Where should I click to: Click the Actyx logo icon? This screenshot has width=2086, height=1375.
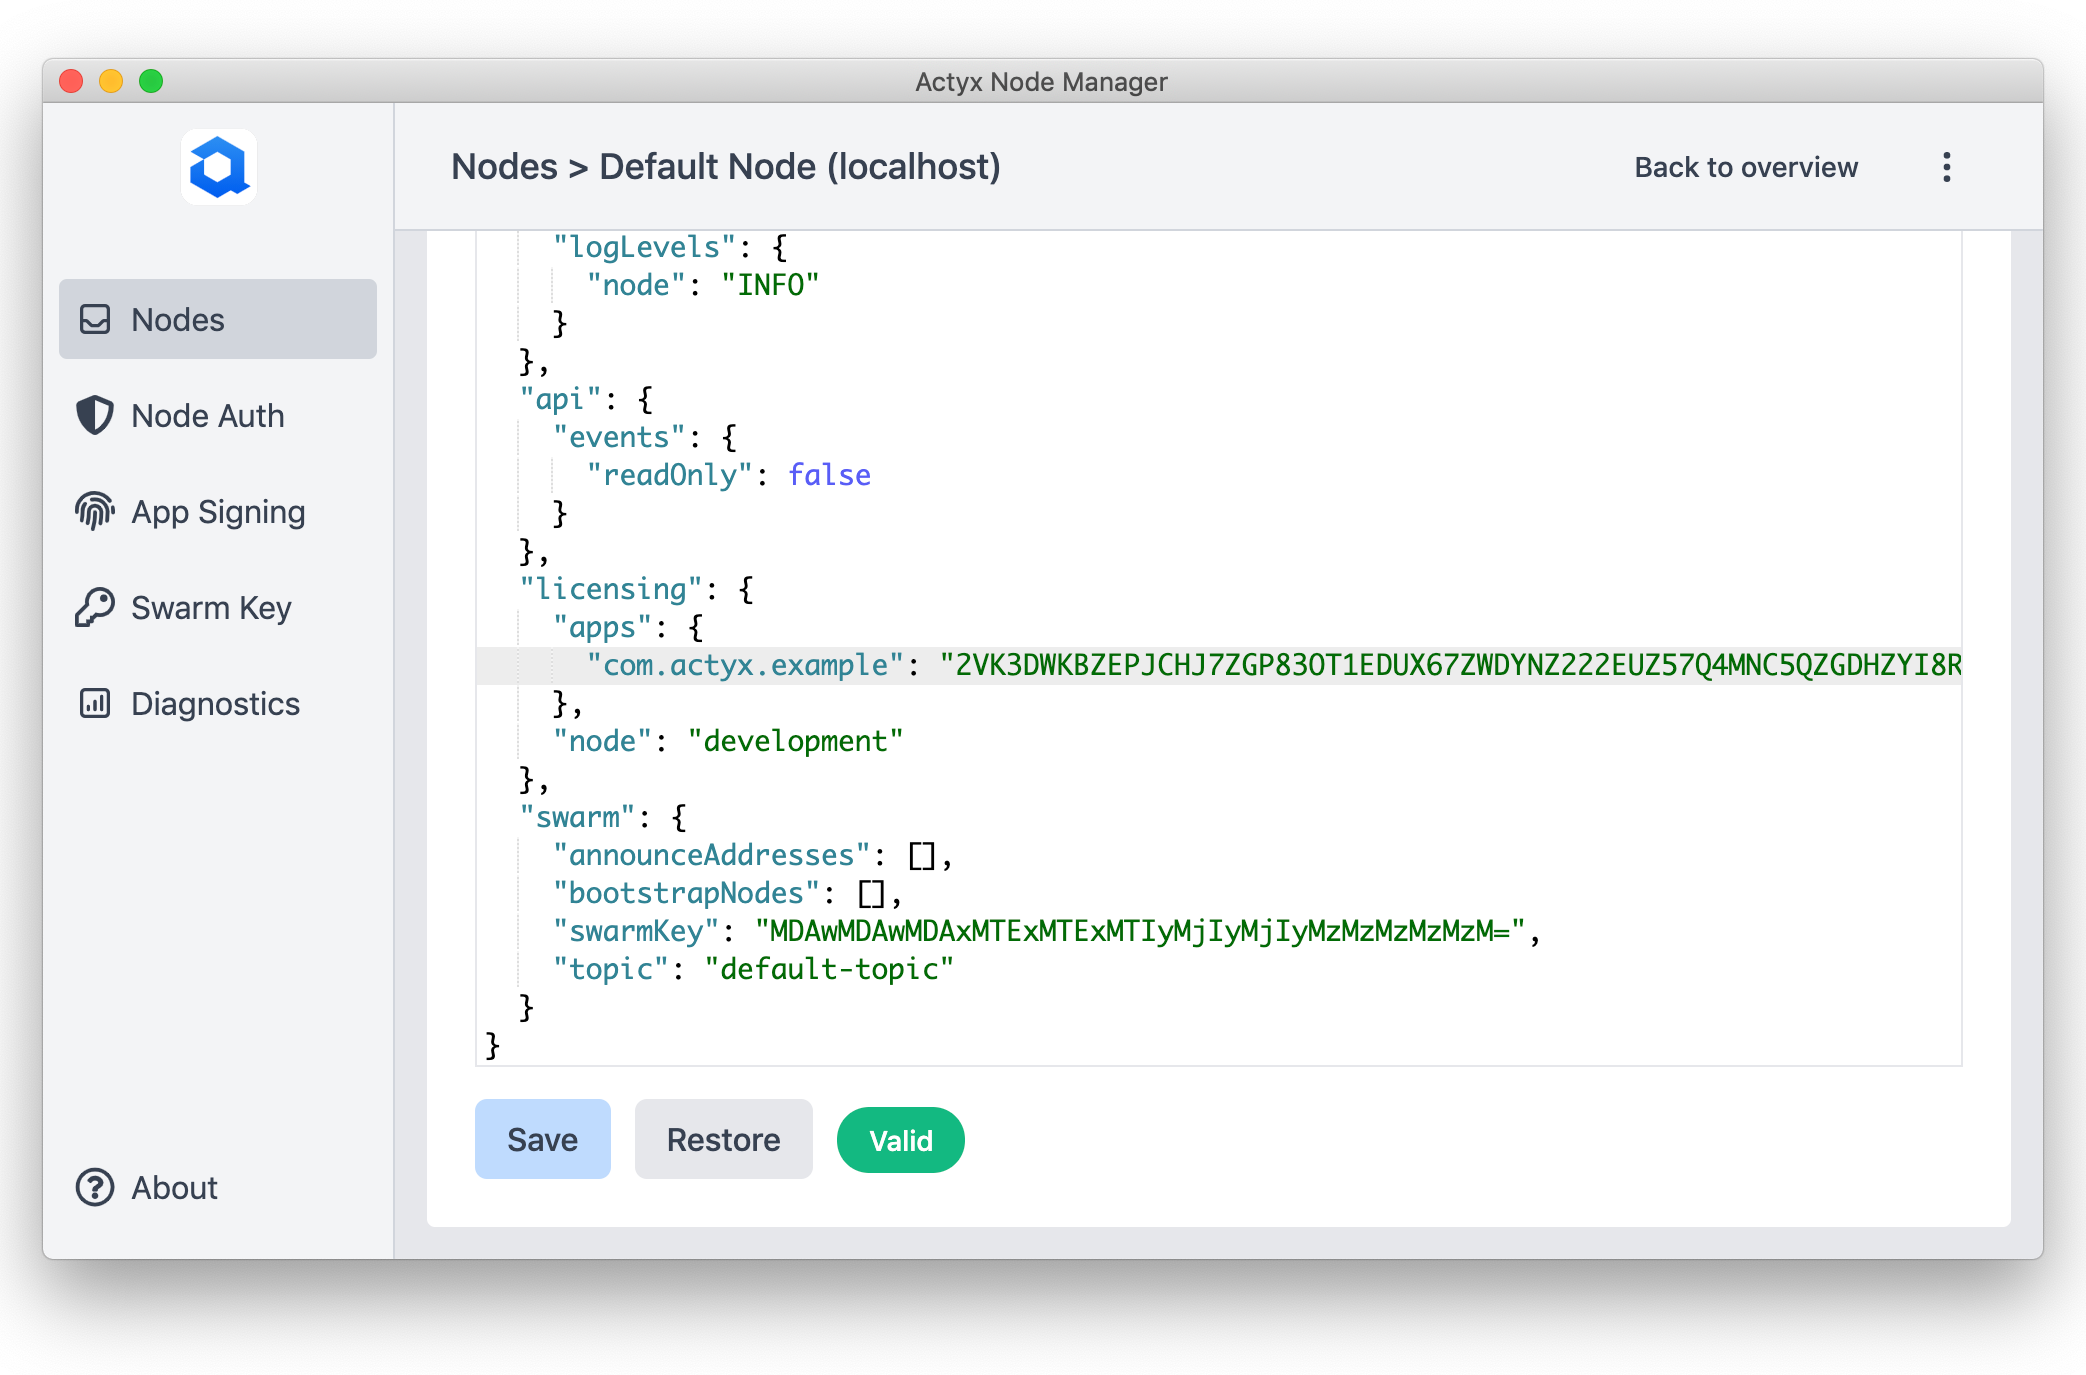218,167
